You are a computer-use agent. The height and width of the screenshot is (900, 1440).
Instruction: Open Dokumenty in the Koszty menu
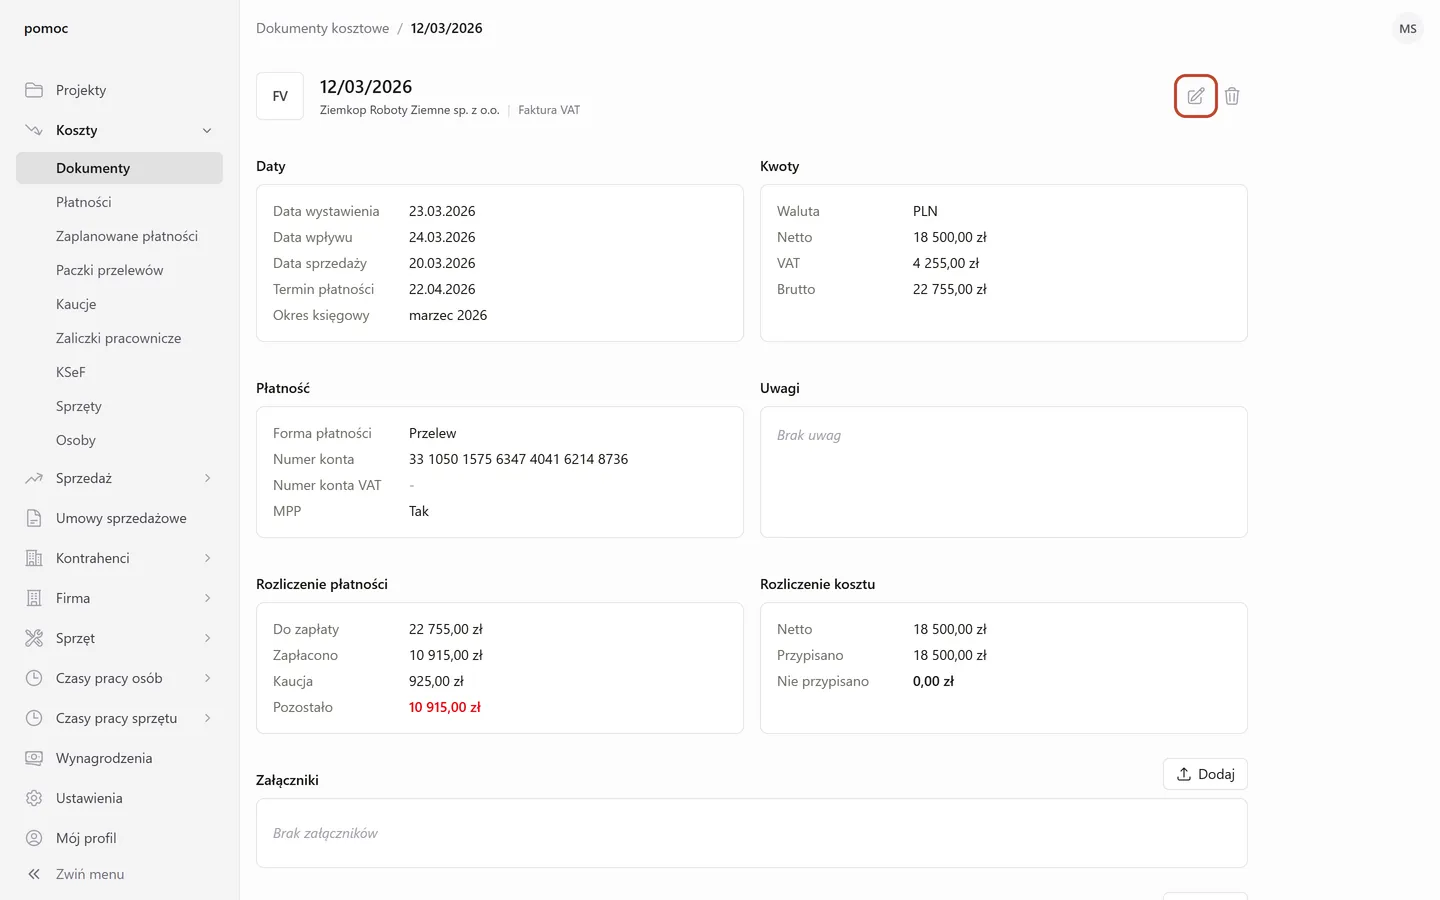coord(119,168)
